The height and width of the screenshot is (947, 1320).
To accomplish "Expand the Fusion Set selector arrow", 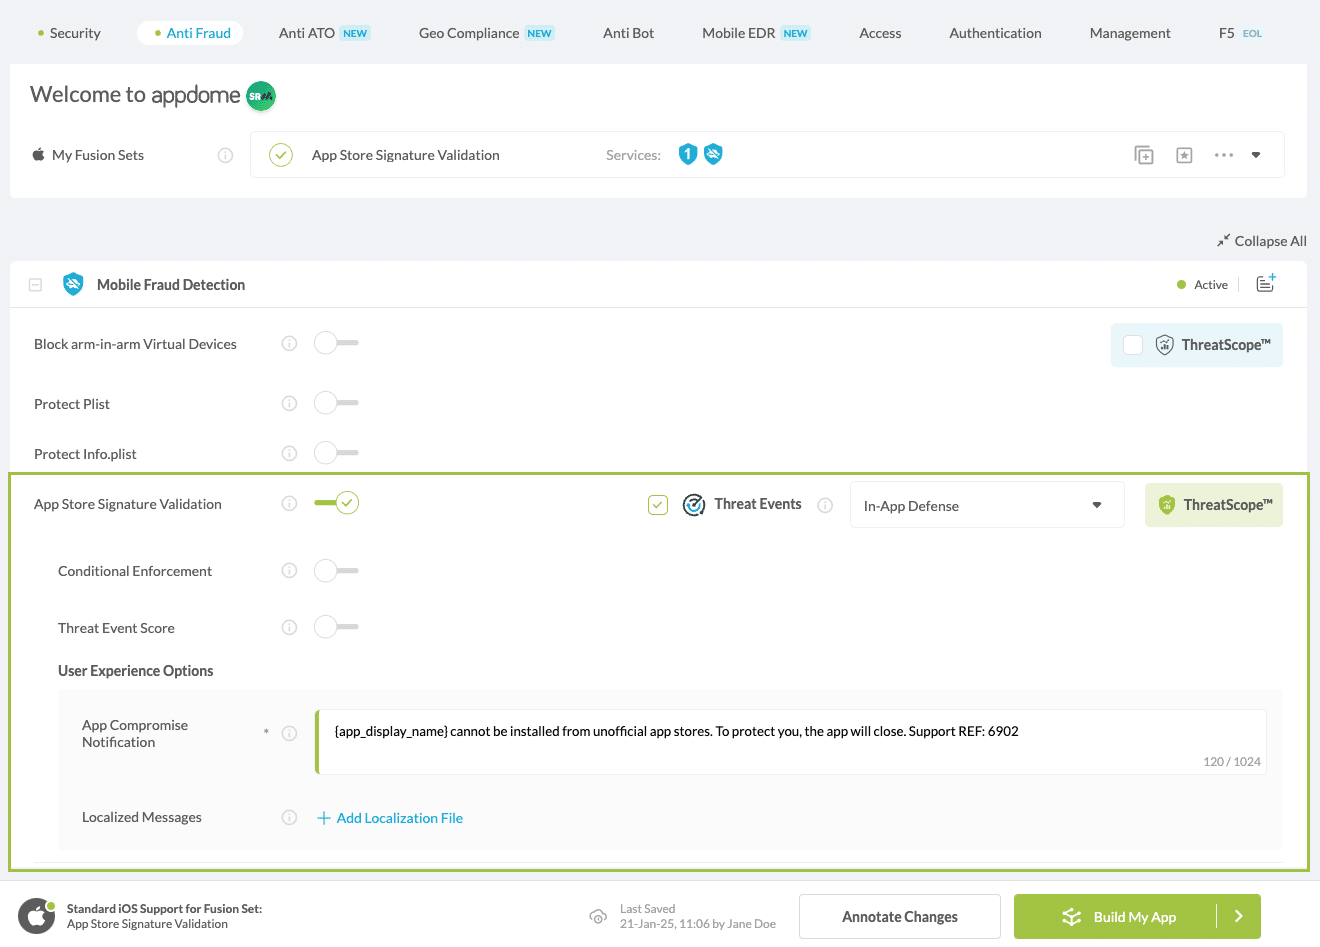I will (1256, 155).
